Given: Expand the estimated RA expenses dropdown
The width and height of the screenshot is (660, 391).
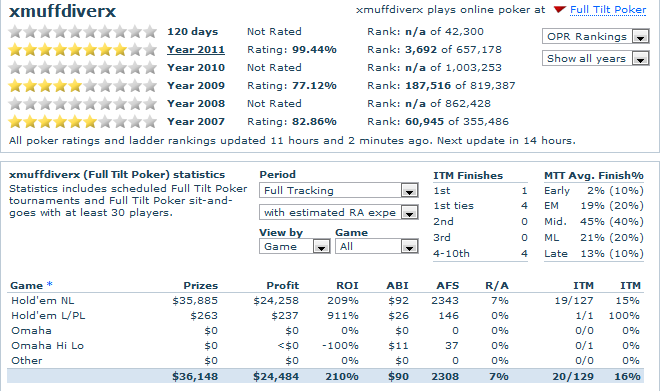Looking at the screenshot, I should coord(339,213).
